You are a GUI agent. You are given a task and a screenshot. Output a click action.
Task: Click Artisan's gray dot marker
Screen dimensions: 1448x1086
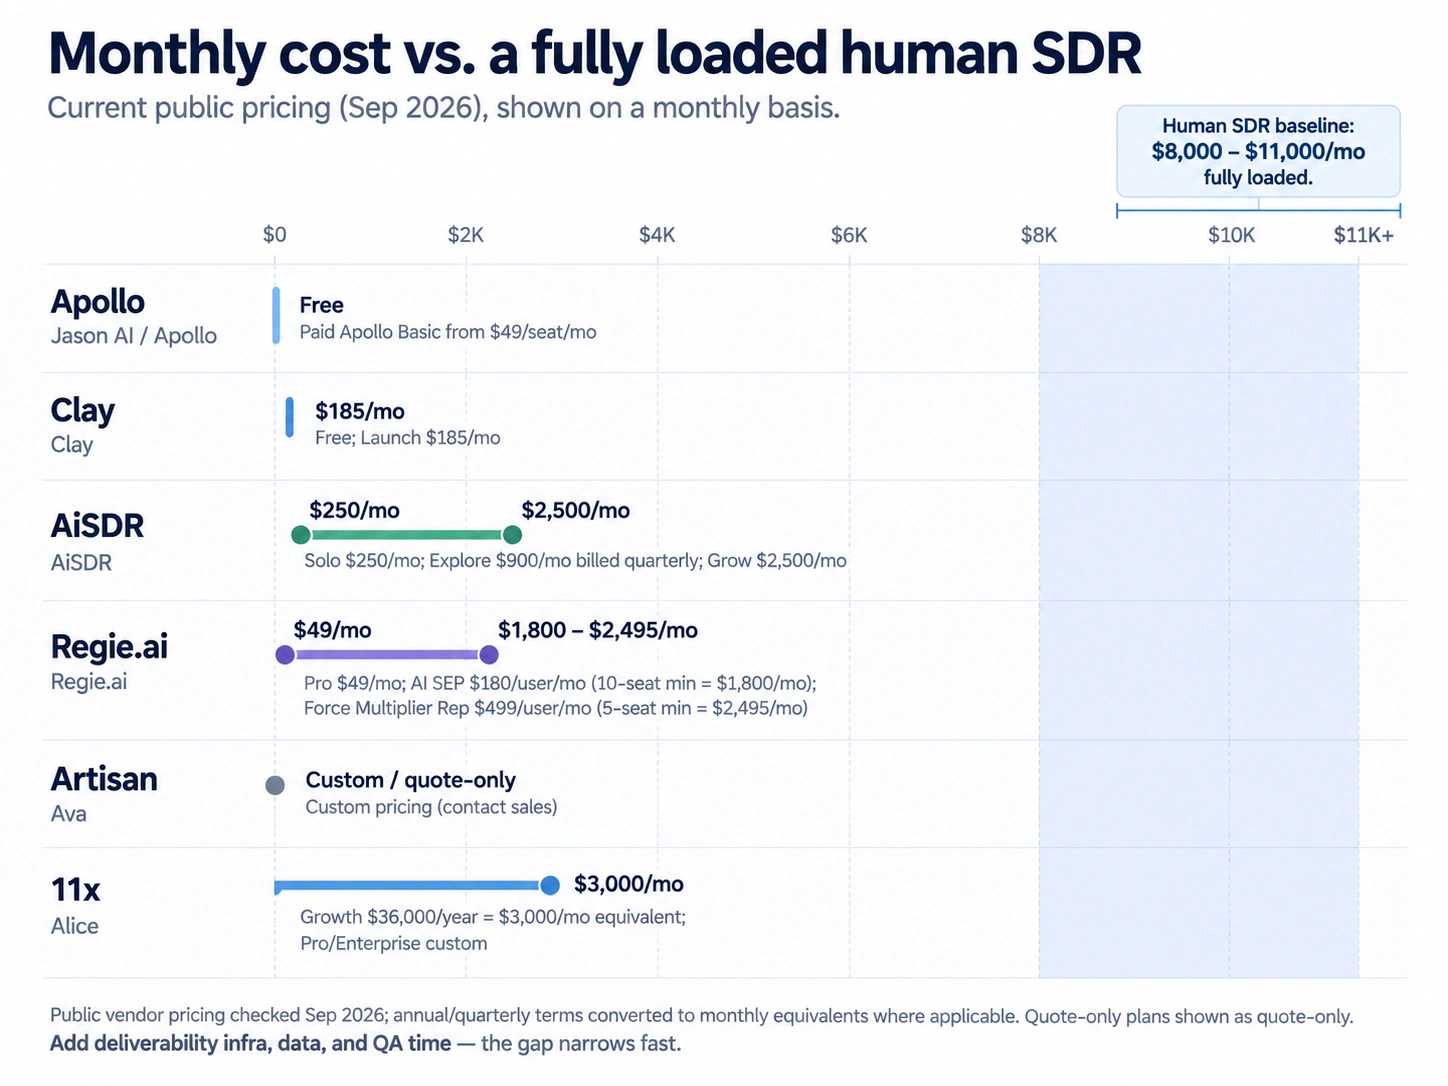tap(275, 785)
